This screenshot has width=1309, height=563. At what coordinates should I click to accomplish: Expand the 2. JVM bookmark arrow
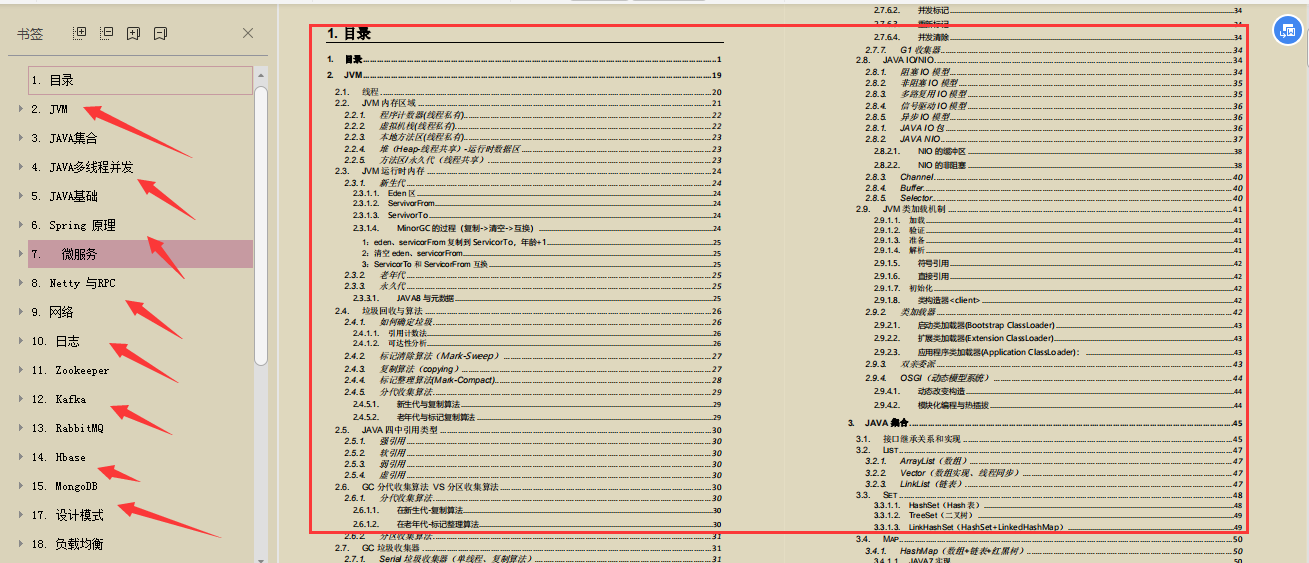pos(20,109)
